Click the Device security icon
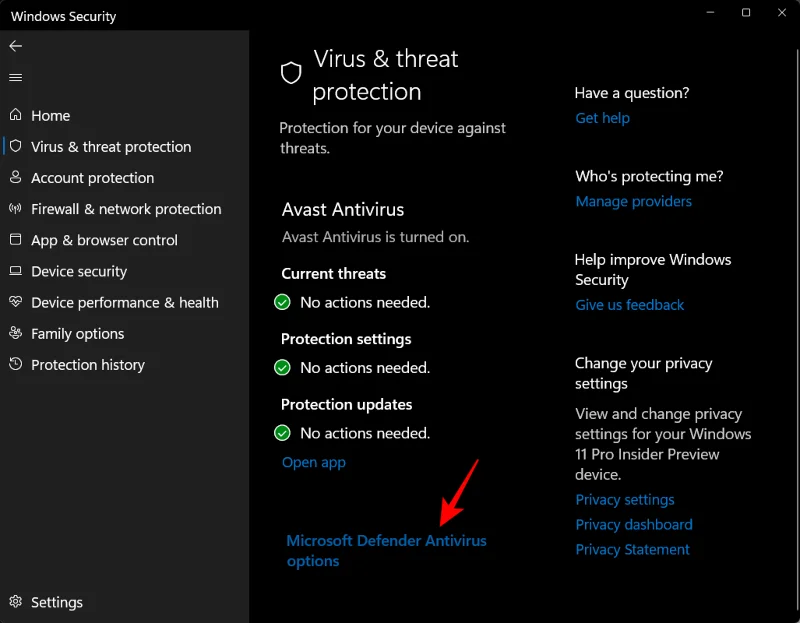 (x=15, y=271)
